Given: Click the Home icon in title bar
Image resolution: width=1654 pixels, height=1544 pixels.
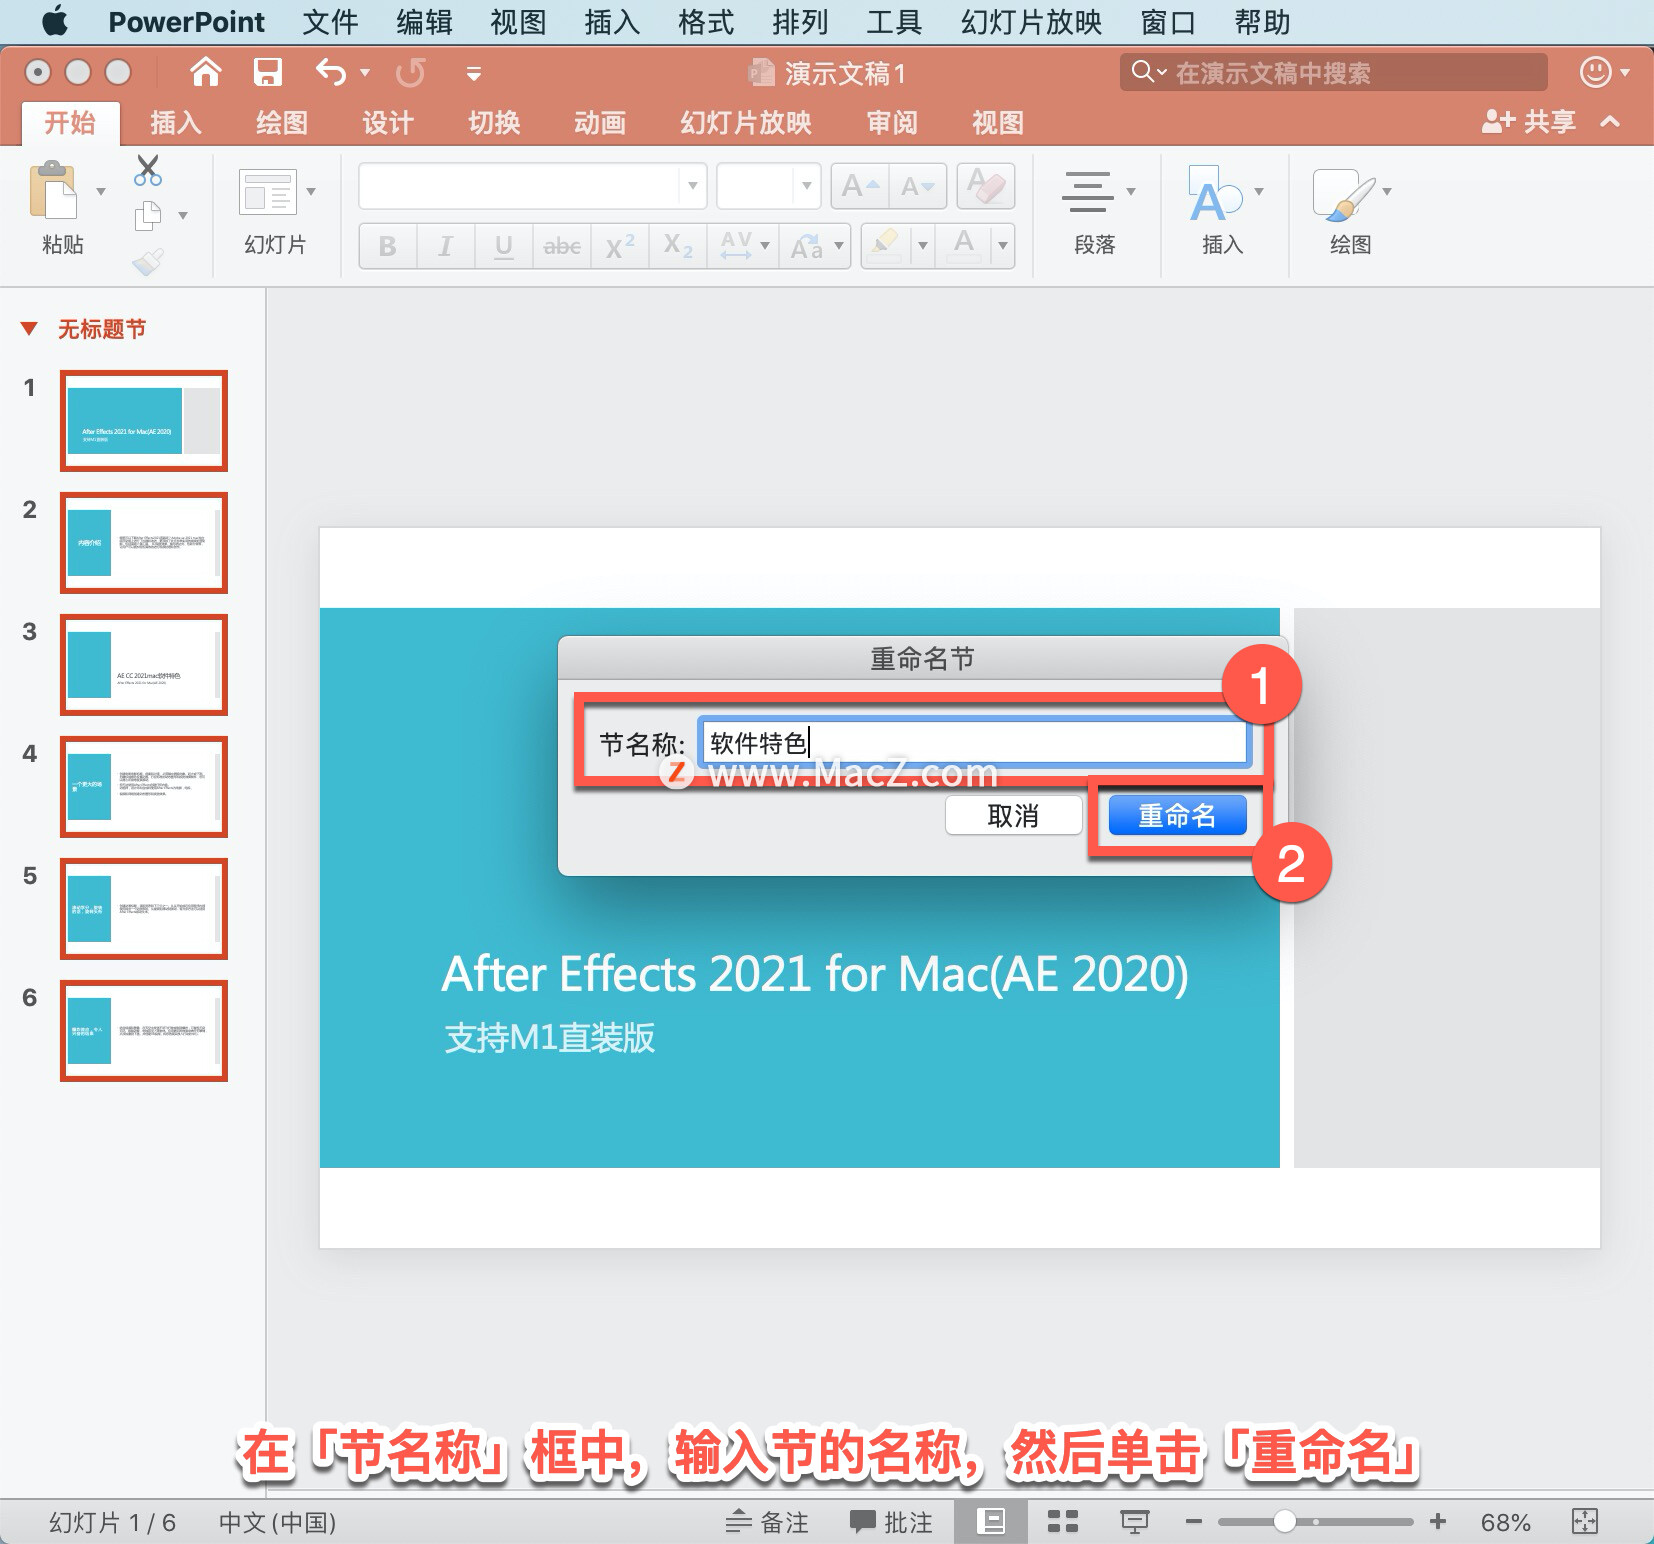Looking at the screenshot, I should pyautogui.click(x=206, y=72).
